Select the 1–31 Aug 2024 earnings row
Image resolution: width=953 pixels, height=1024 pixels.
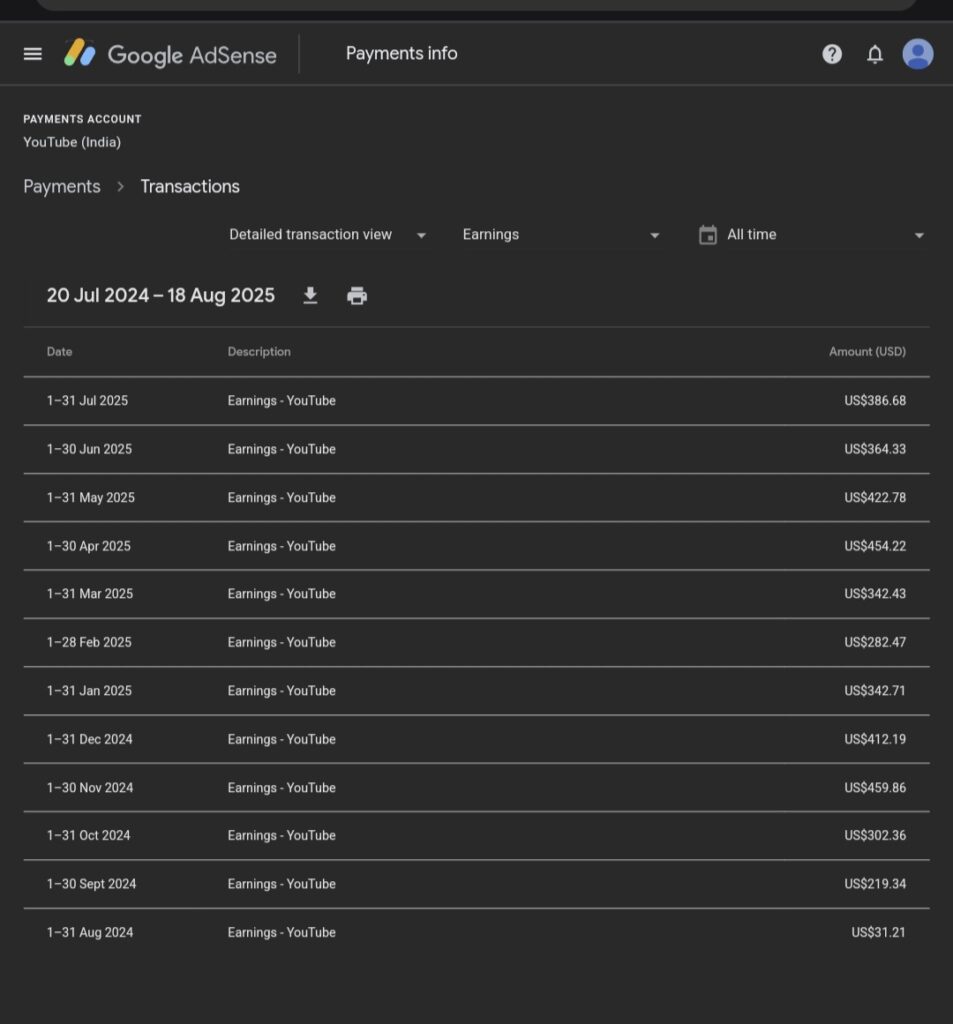point(476,933)
